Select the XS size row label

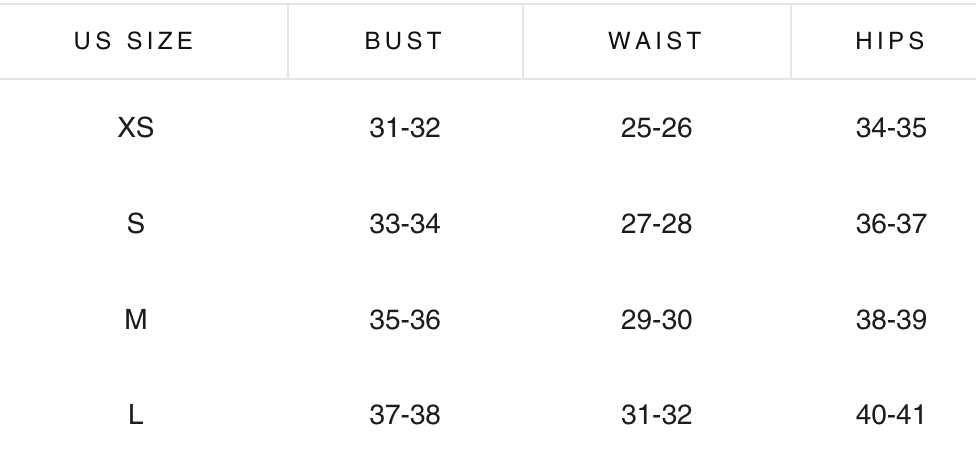(136, 128)
